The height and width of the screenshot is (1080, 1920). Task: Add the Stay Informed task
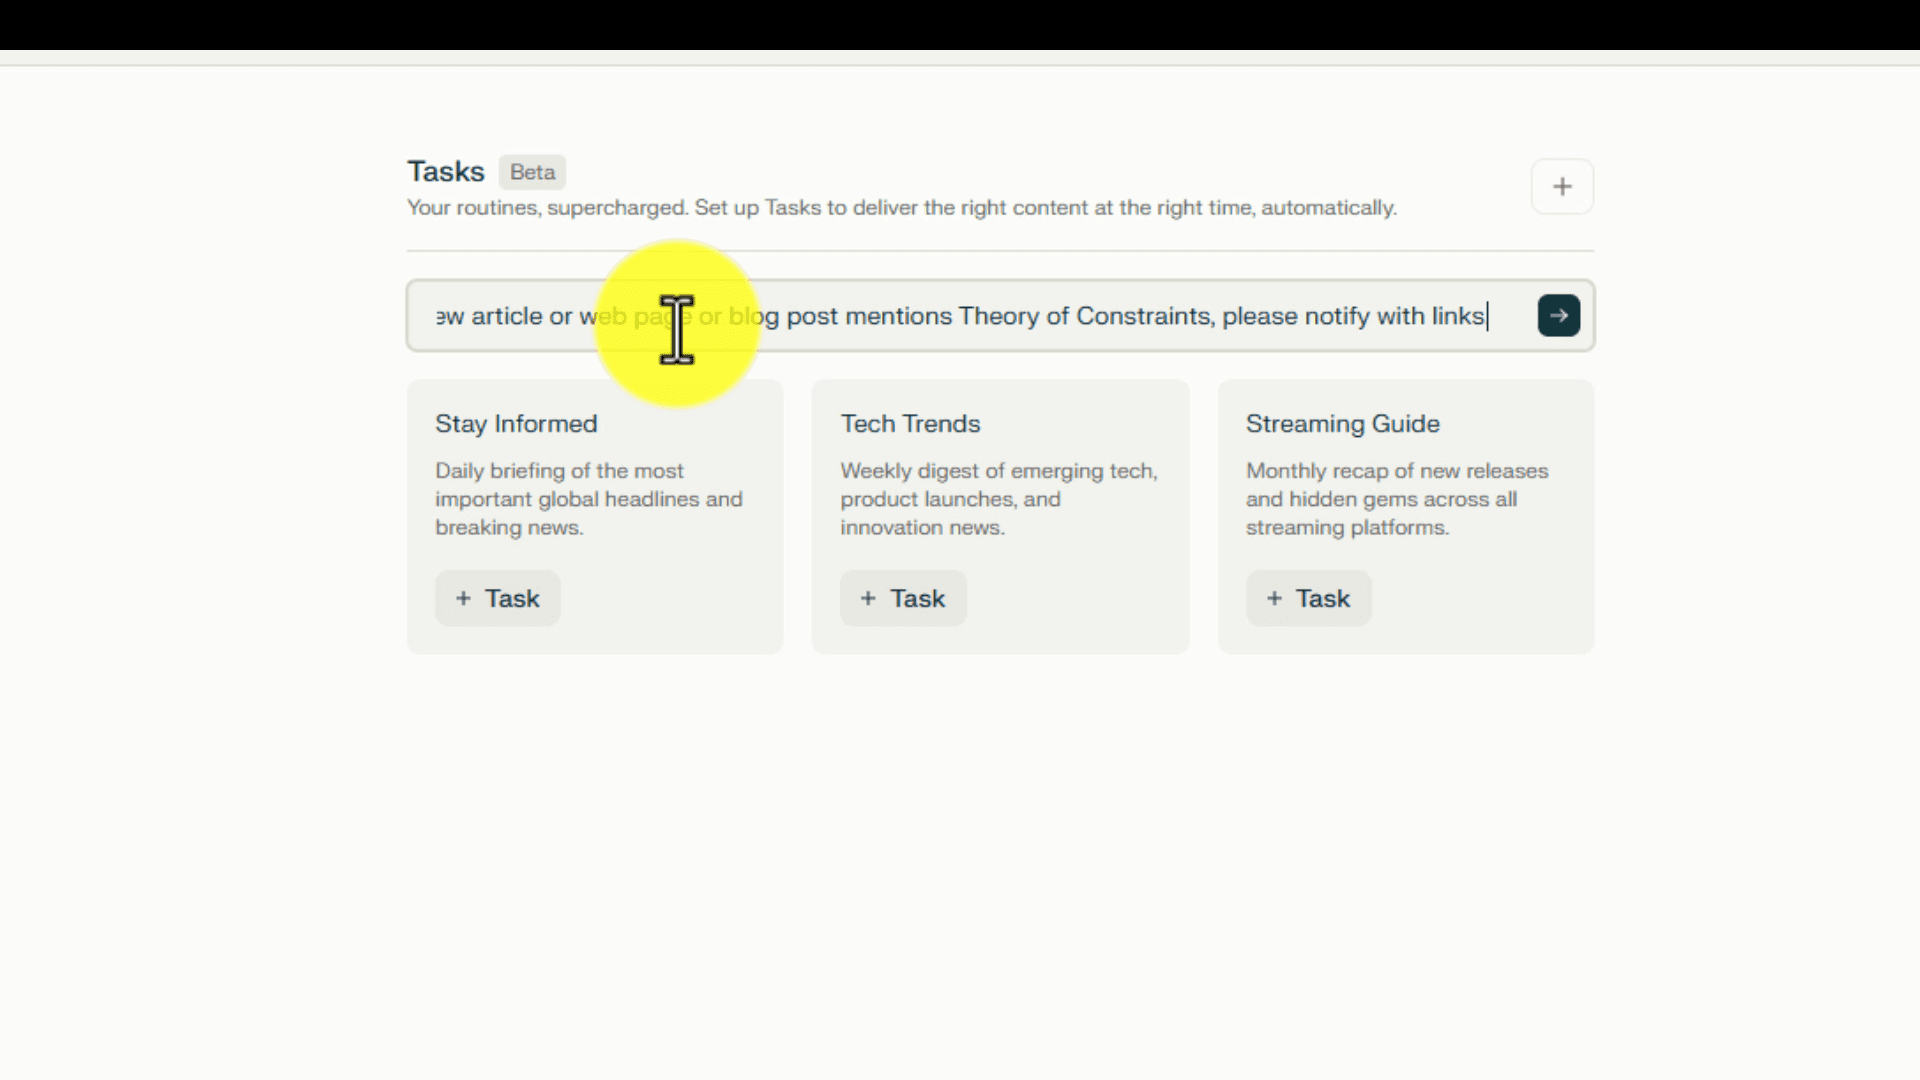[498, 599]
